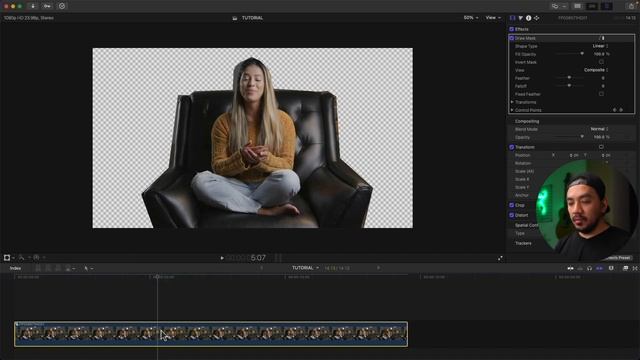Play the viewer with play button
640x360 pixels.
pos(222,258)
